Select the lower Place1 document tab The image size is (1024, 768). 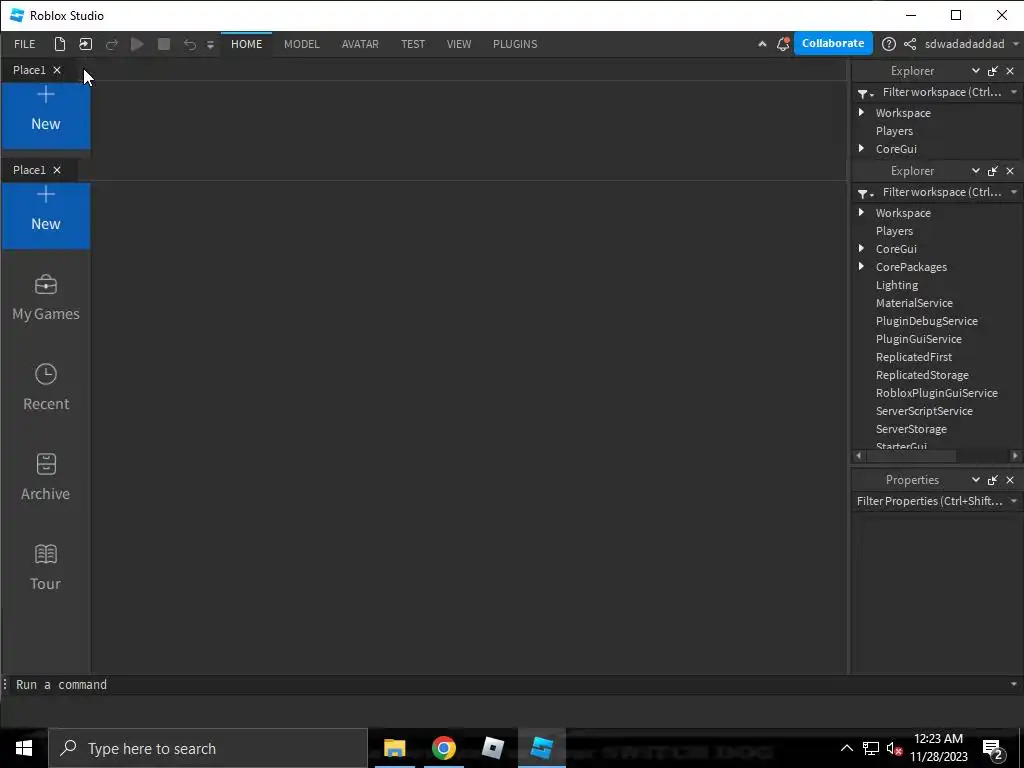(29, 170)
